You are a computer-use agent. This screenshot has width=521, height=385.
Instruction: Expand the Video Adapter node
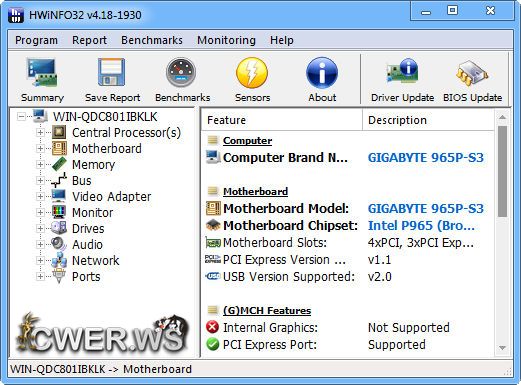[40, 196]
